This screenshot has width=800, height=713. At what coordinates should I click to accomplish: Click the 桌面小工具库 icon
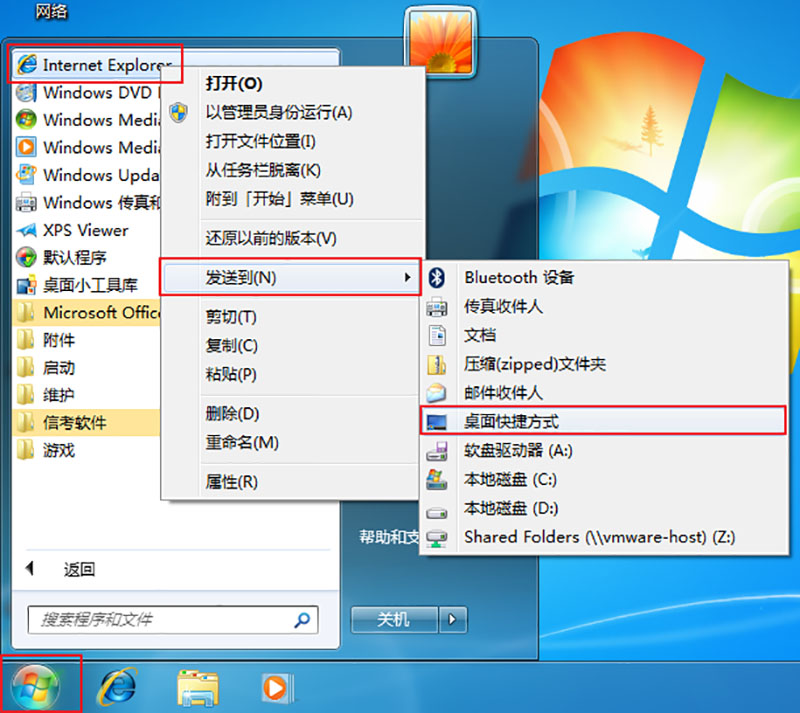26,285
